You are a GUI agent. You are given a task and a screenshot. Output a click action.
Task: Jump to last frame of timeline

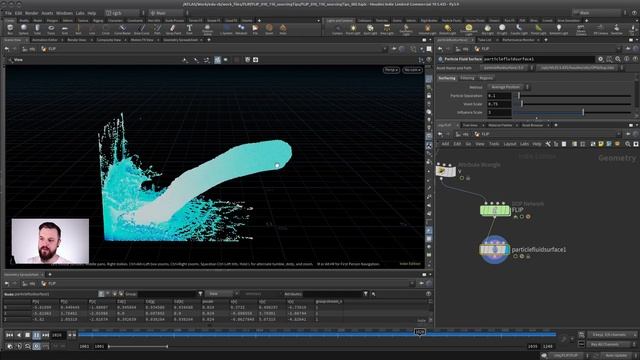pos(45,335)
